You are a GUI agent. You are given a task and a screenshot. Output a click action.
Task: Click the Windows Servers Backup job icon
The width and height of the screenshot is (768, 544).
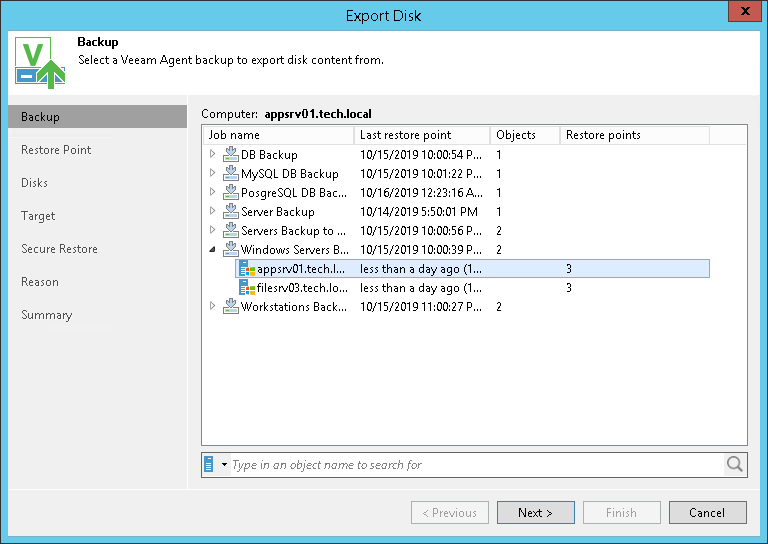[230, 250]
